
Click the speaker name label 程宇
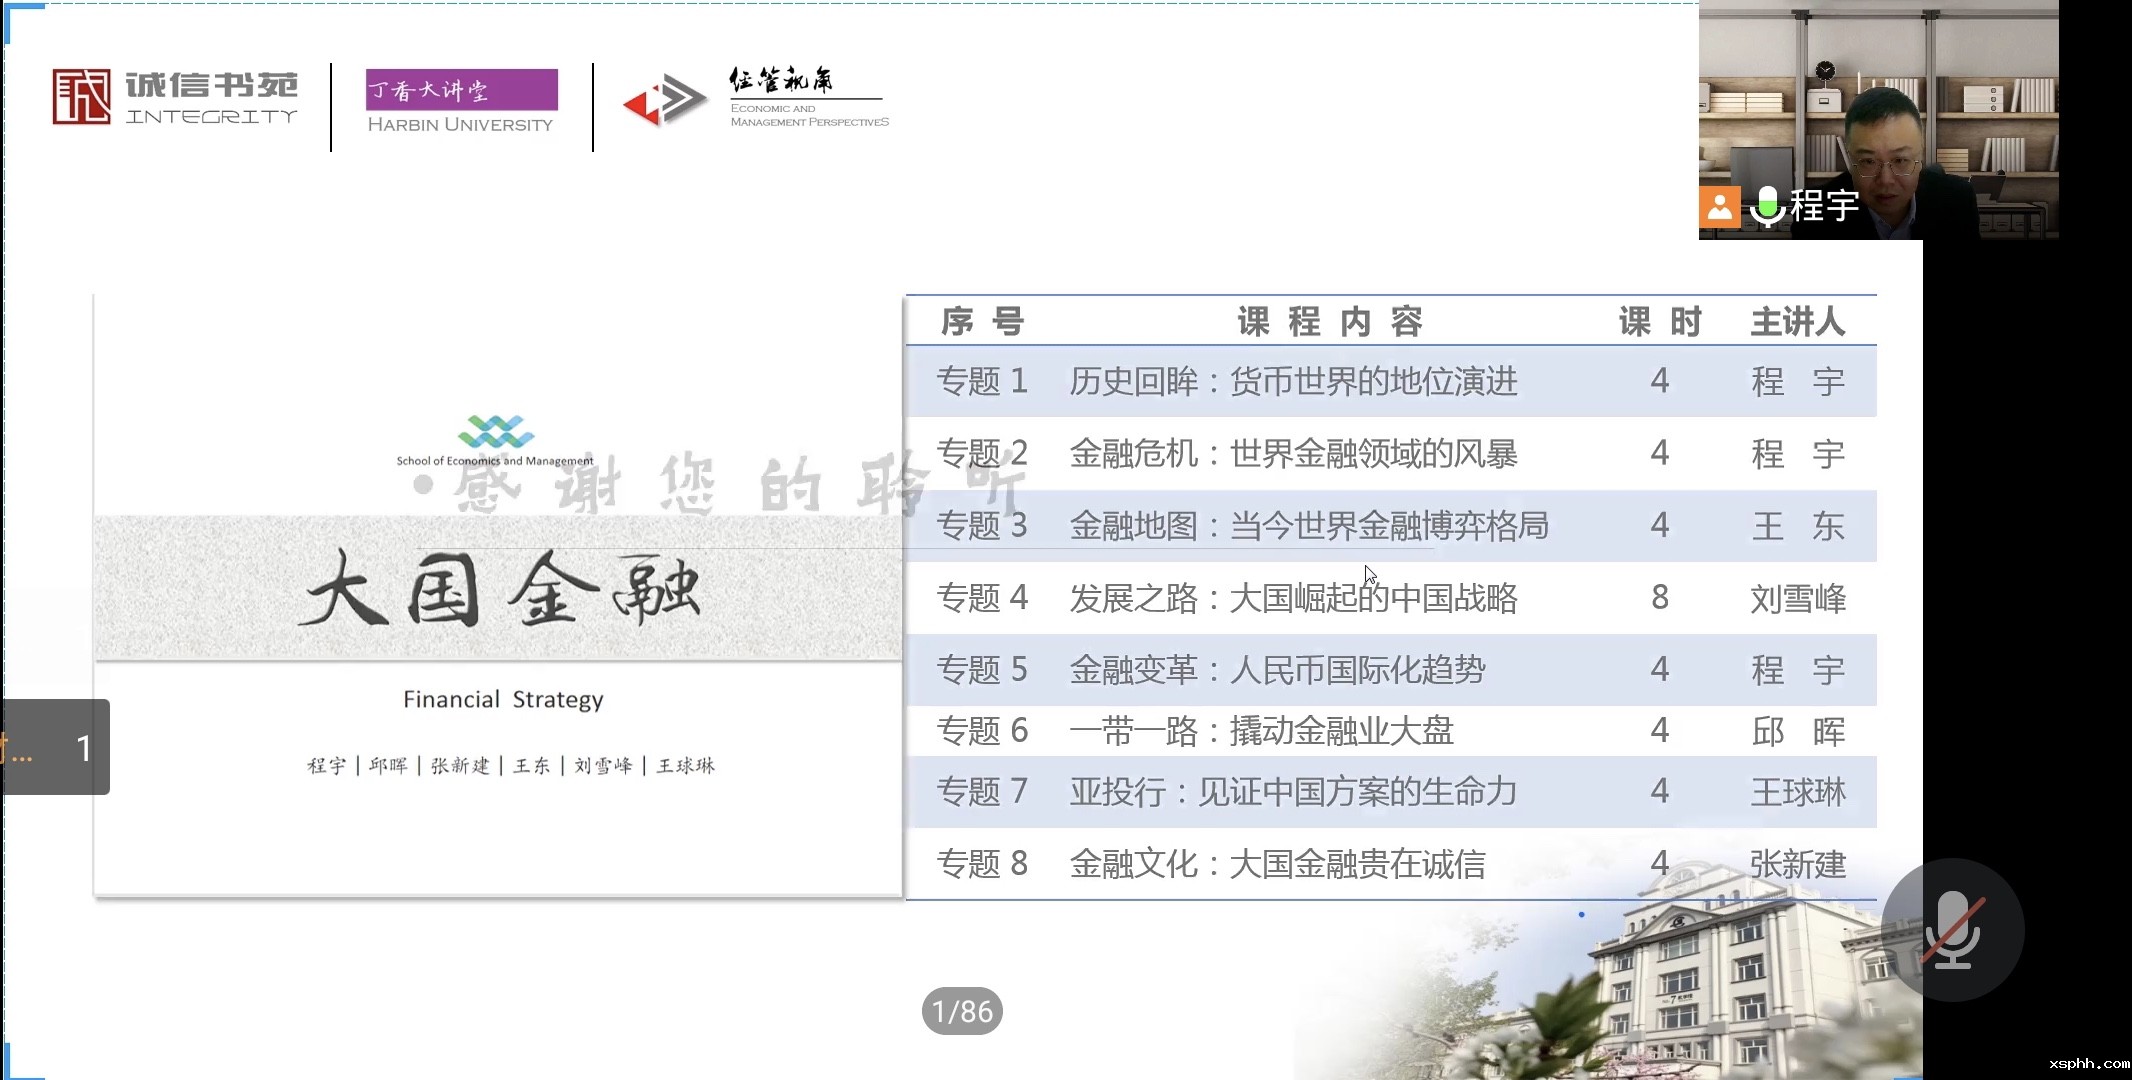pos(1824,206)
